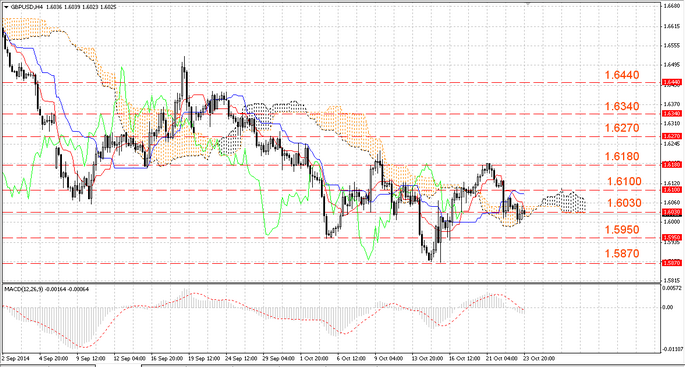Click the 21 Oct 04:00 date label
This screenshot has width=685, height=367.
click(x=503, y=357)
